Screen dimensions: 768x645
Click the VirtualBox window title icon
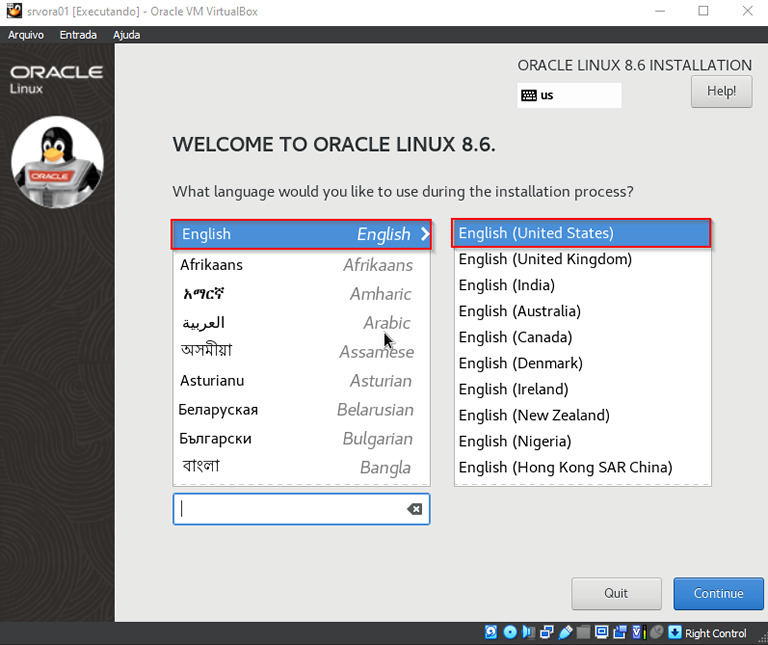tap(14, 11)
